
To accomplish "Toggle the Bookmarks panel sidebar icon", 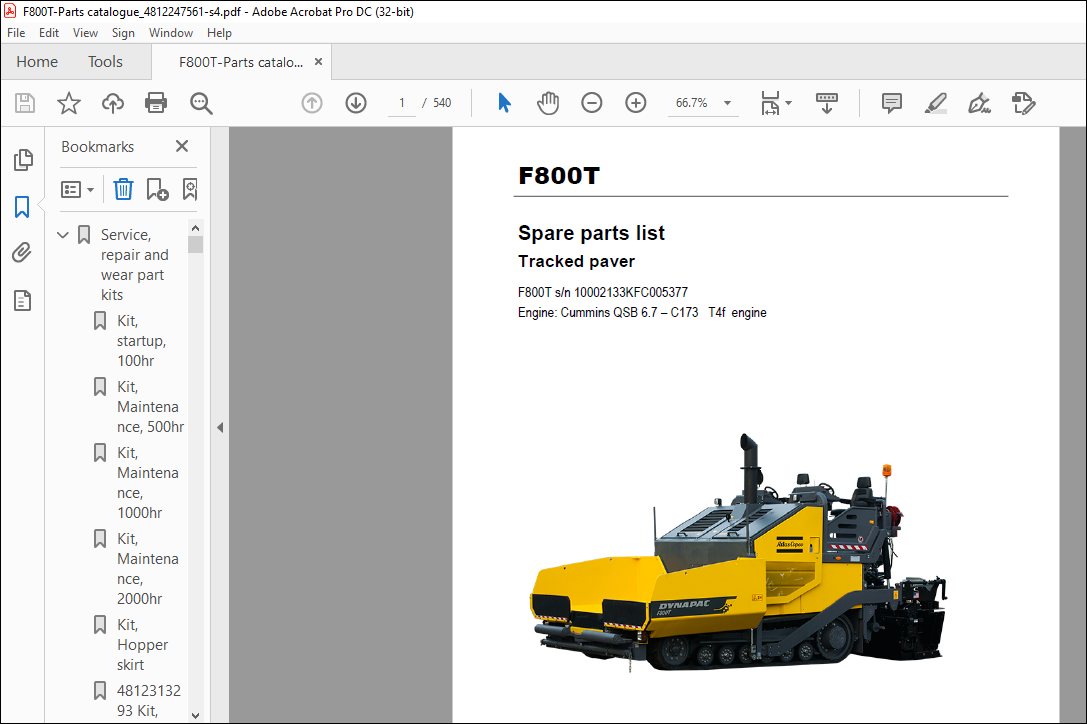I will point(22,207).
